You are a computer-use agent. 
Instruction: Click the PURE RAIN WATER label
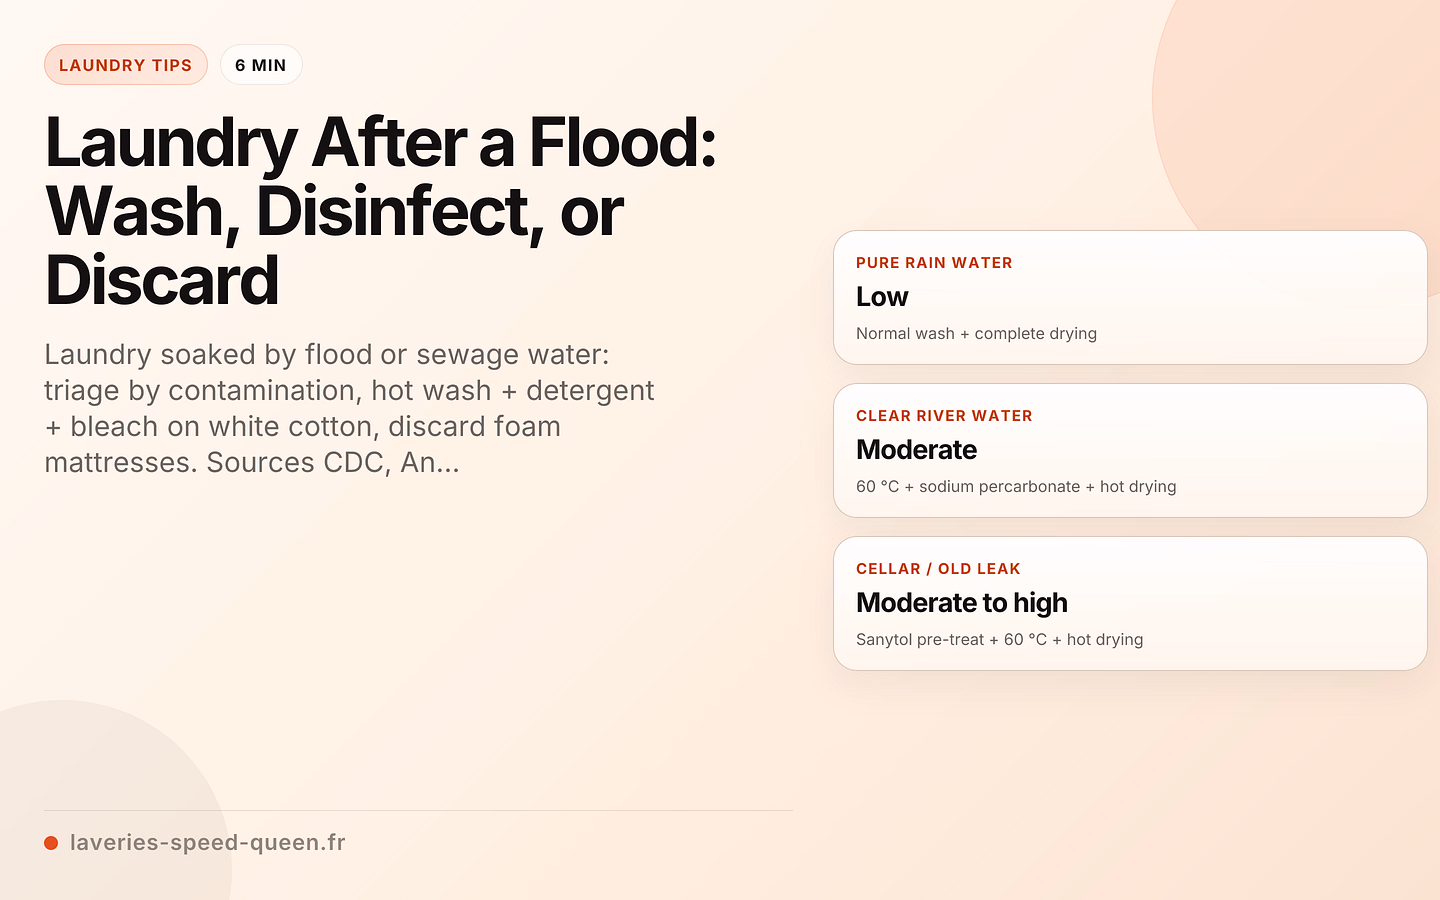click(x=934, y=263)
